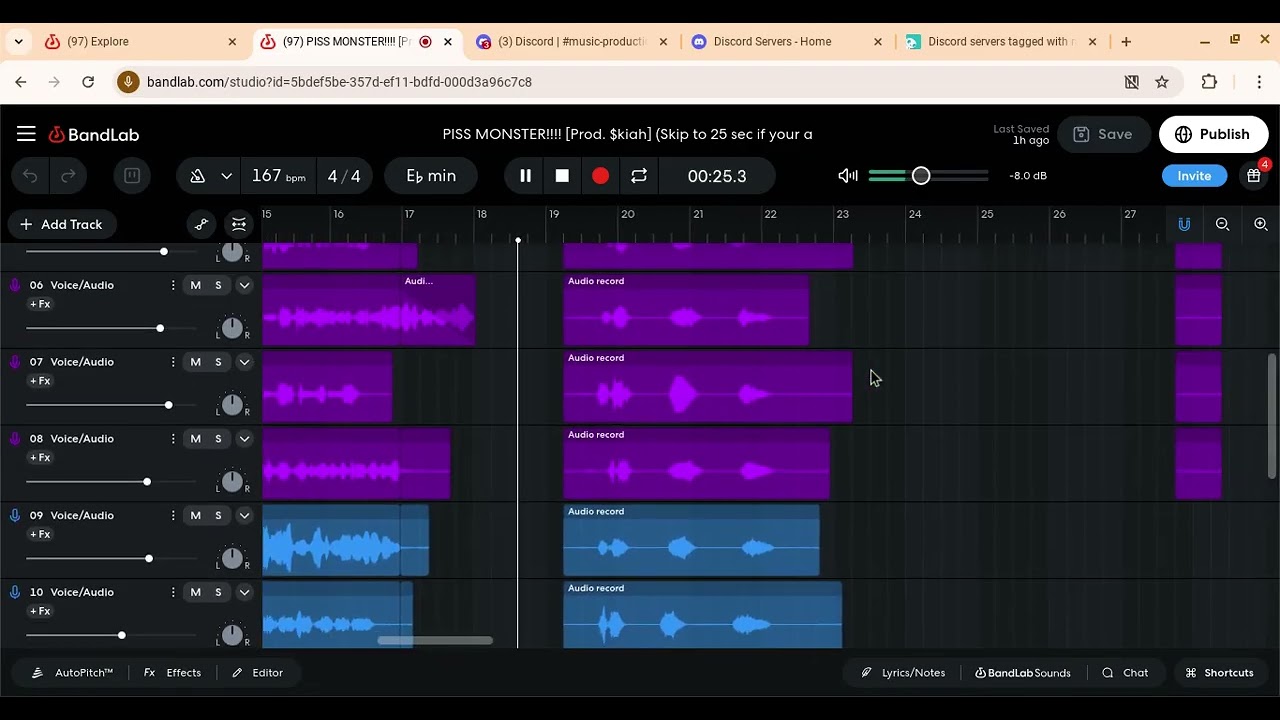Expand track 07 options chevron
Screen dimensions: 1280x720
[243, 362]
